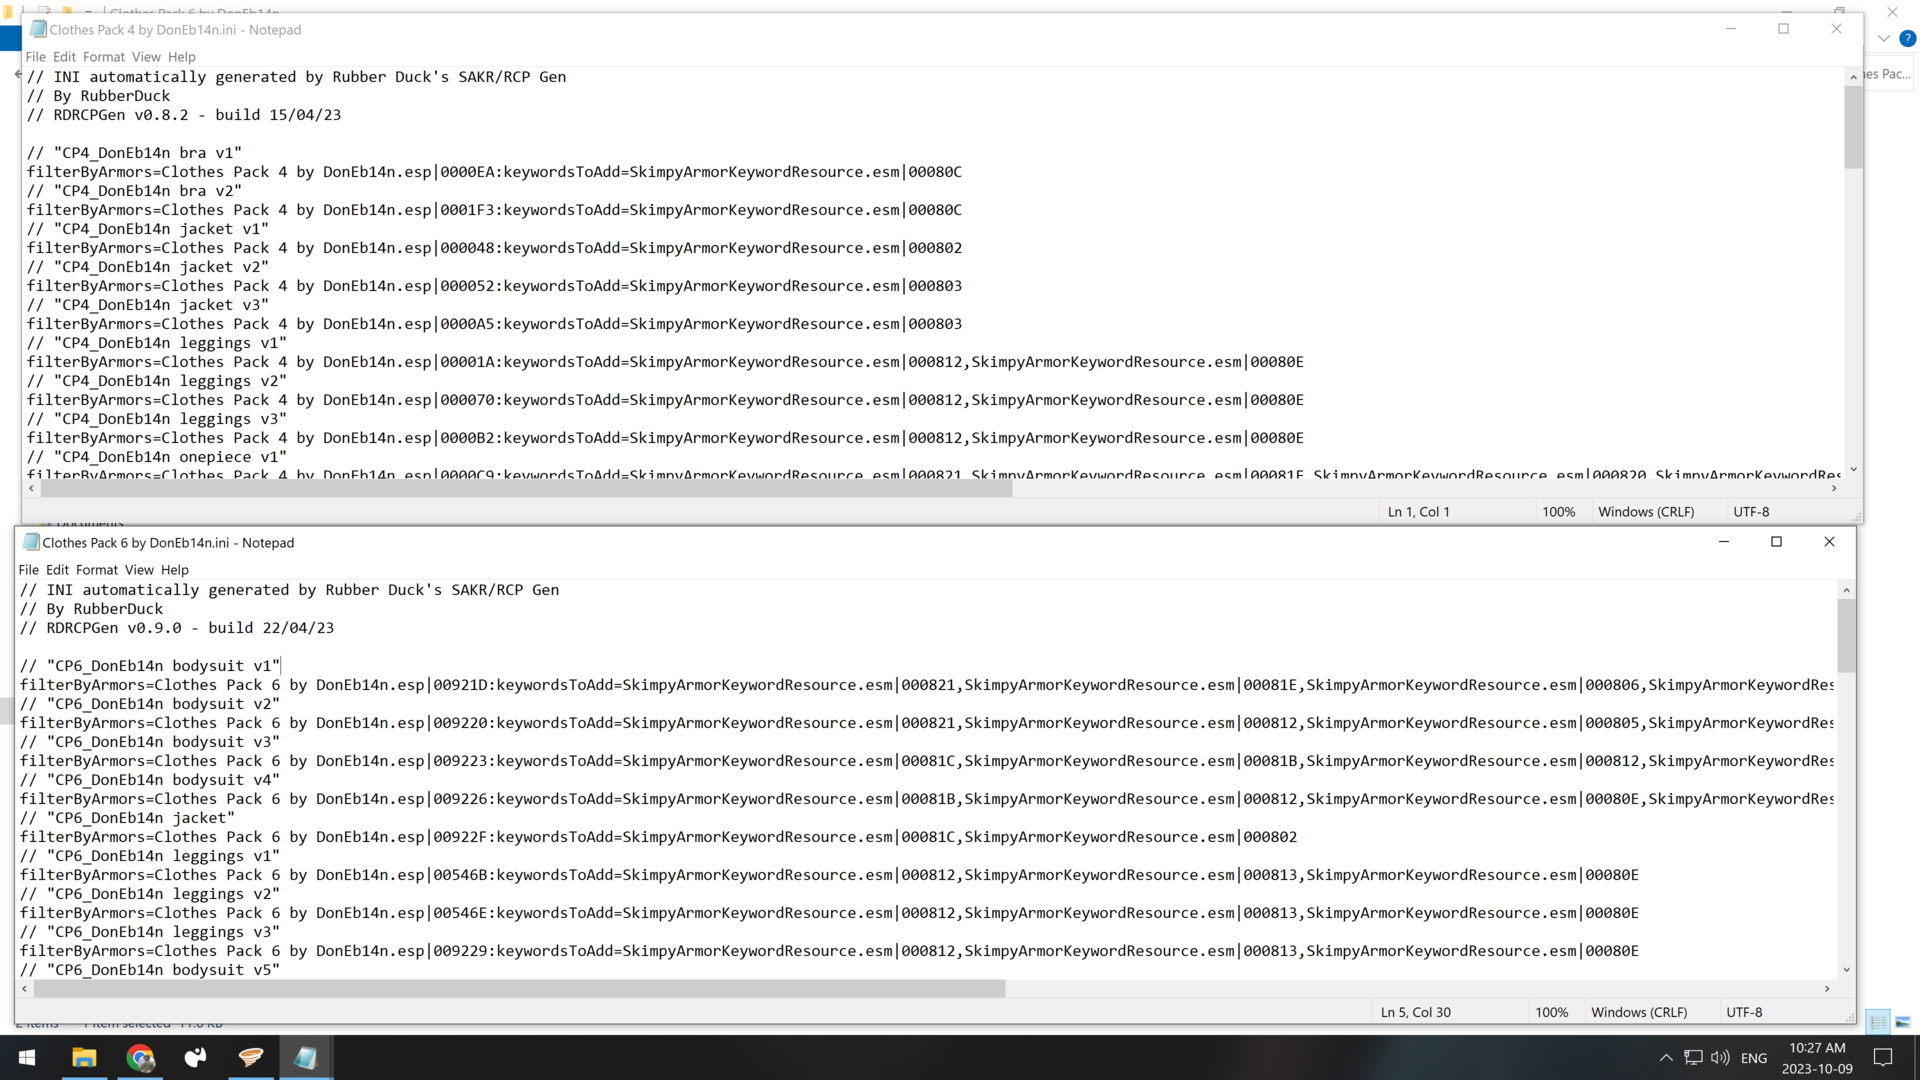
Task: Open Help menu in Clothes Pack 6 Notepad
Action: click(x=175, y=570)
